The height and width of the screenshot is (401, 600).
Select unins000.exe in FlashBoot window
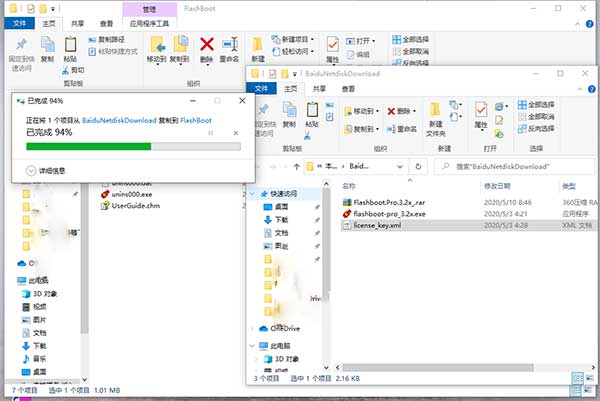pos(127,194)
